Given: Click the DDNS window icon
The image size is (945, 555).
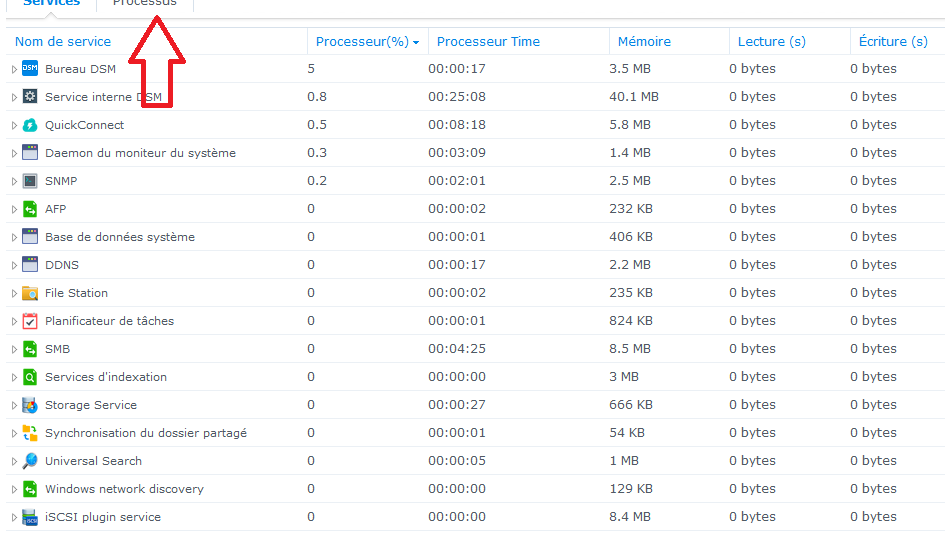Looking at the screenshot, I should coord(30,265).
